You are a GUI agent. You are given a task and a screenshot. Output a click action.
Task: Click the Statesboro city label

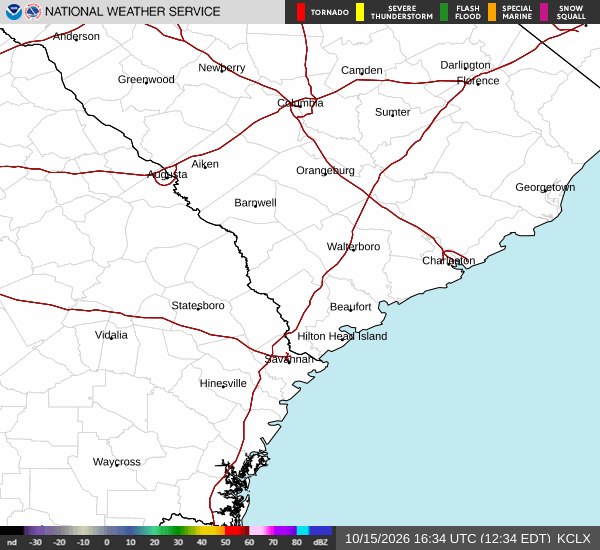coord(198,305)
